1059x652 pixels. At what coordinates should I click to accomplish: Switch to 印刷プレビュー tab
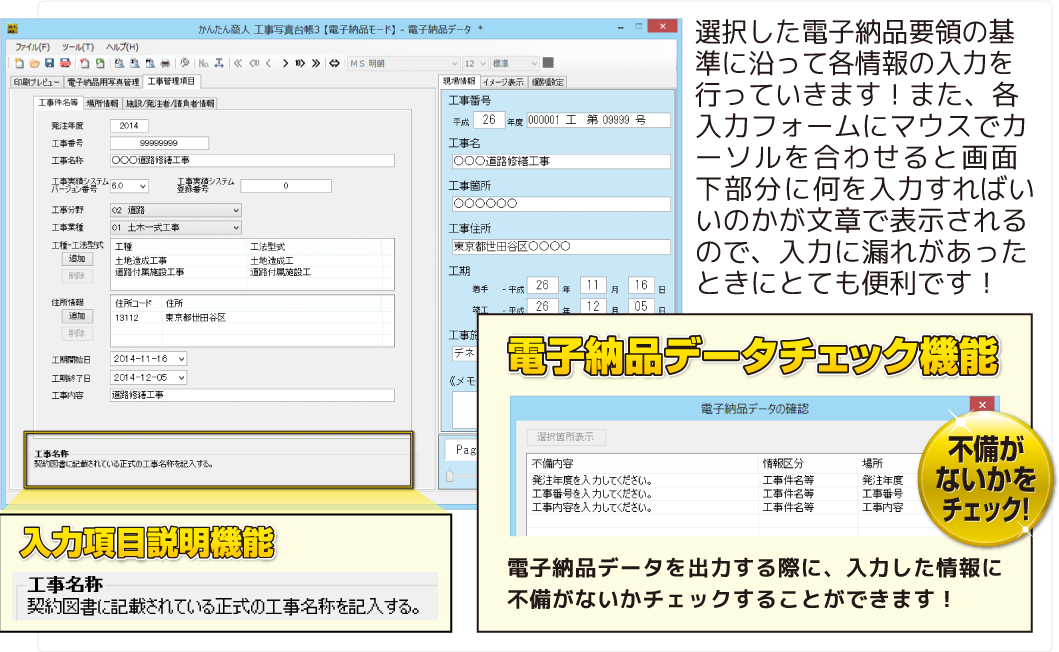click(36, 82)
